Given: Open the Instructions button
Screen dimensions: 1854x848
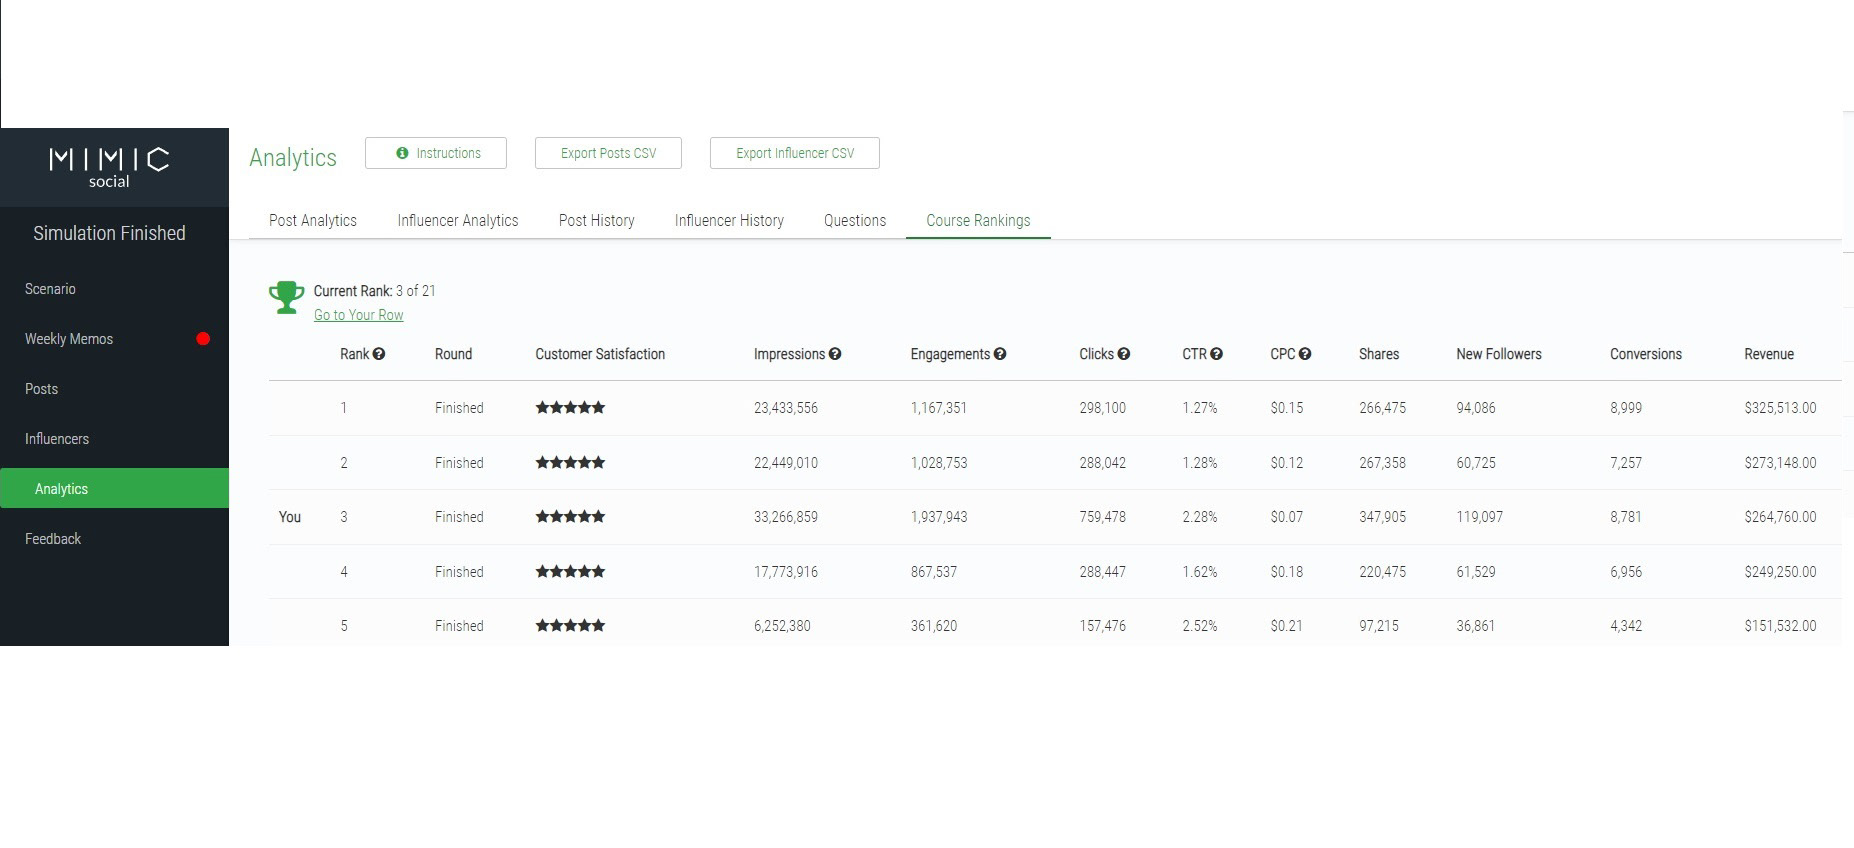Looking at the screenshot, I should [x=436, y=153].
